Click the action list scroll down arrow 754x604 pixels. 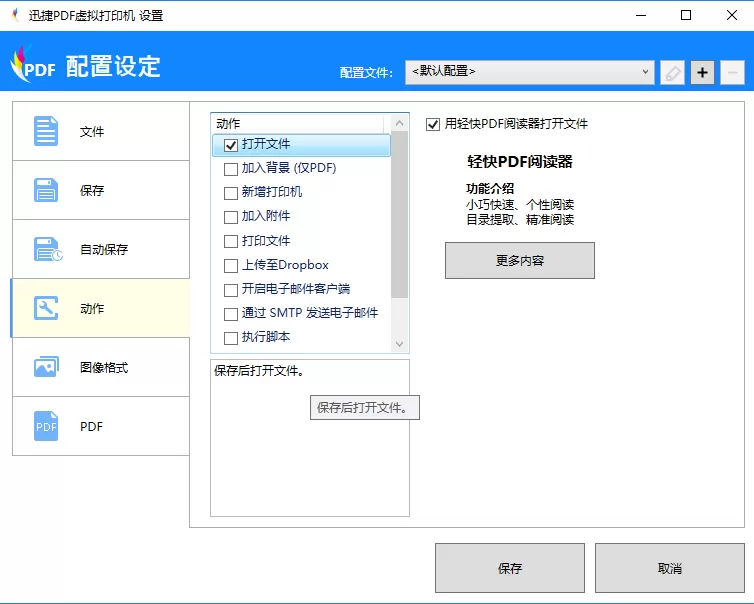(399, 344)
